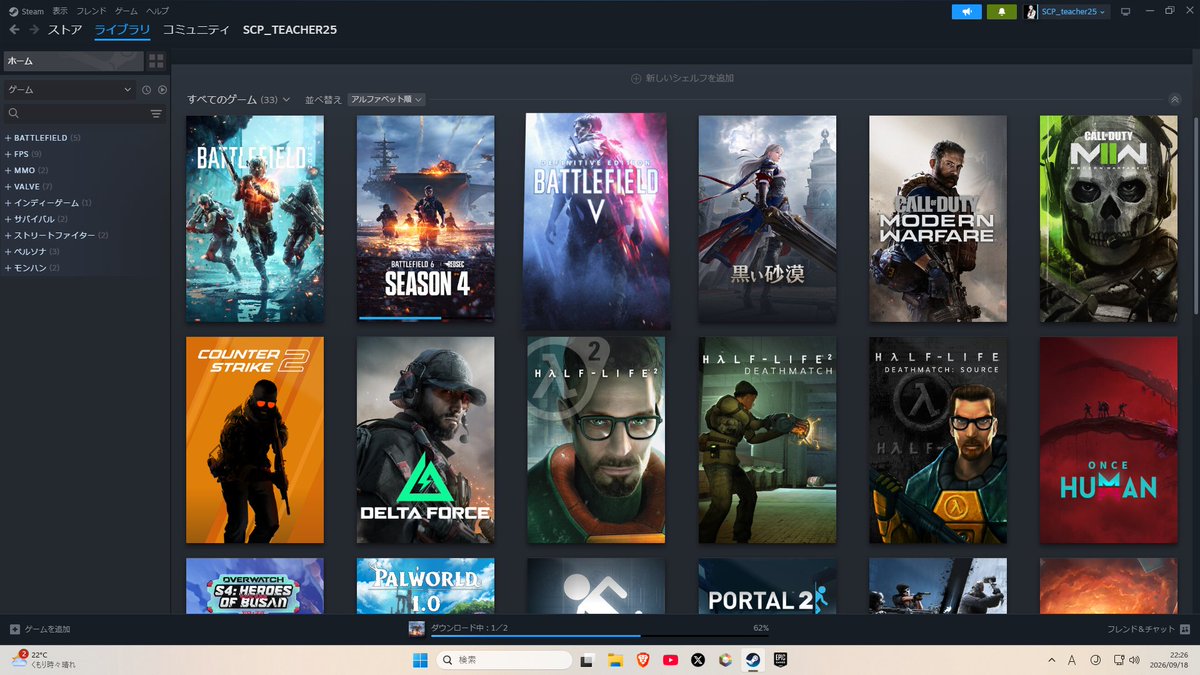
Task: Open the Counter-Strike 2 game cover
Action: point(255,440)
